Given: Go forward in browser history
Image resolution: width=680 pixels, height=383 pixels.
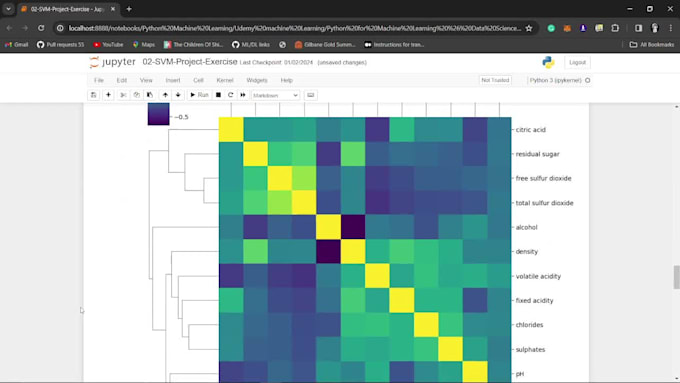Looking at the screenshot, I should (x=25, y=28).
